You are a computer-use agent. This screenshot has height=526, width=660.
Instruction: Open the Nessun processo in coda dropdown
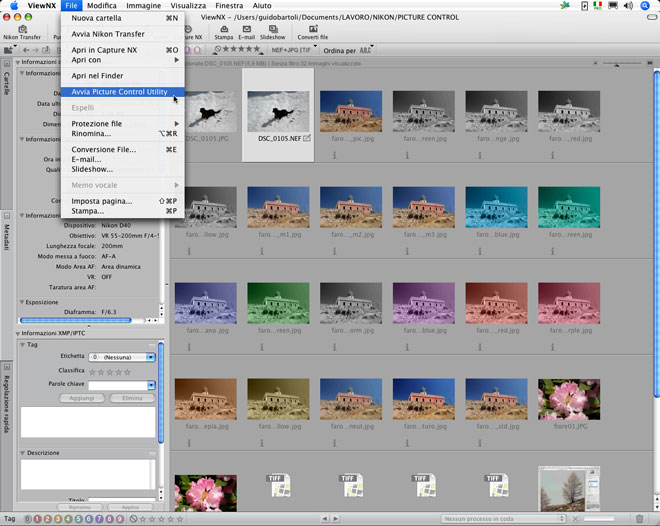503,519
